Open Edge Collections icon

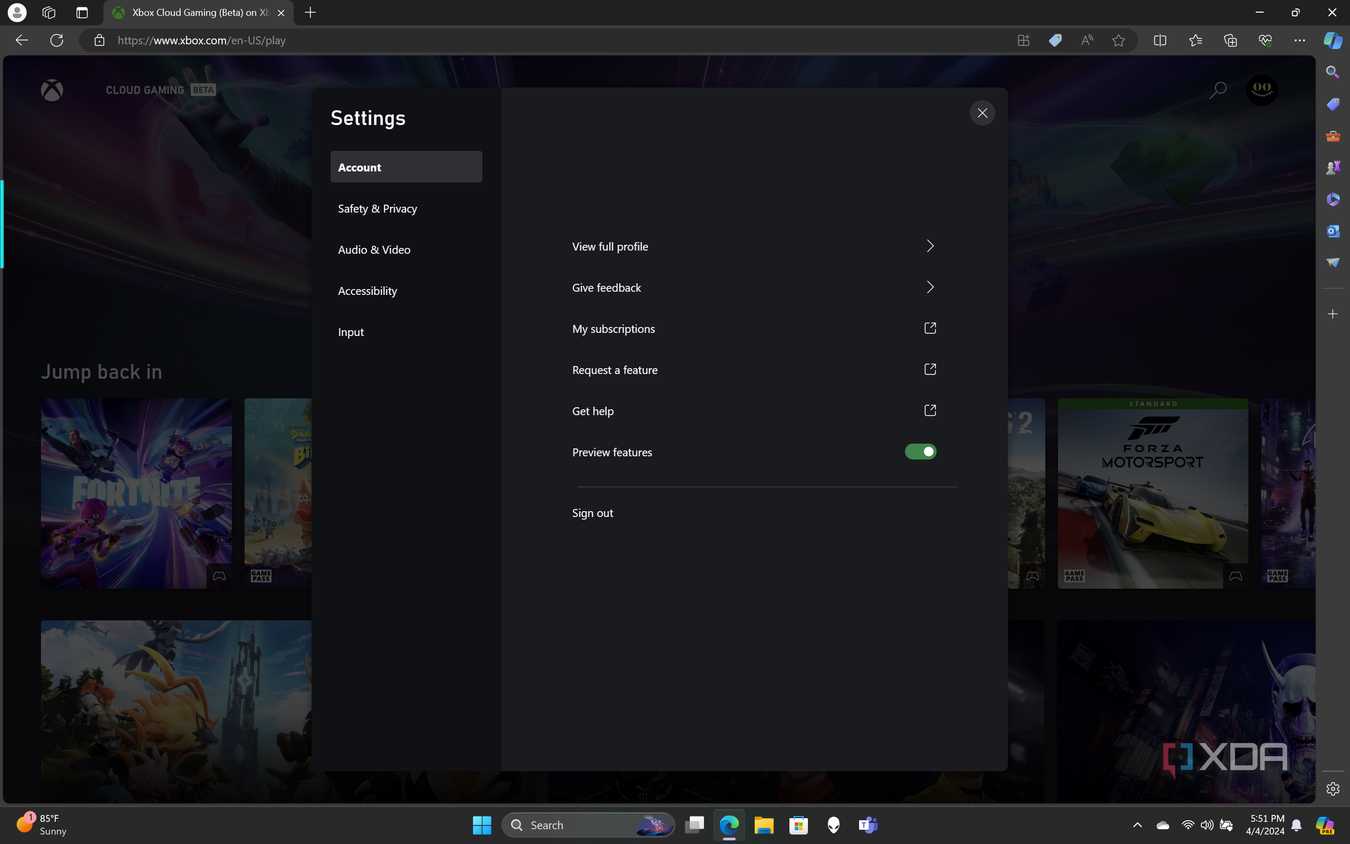[x=1230, y=40]
